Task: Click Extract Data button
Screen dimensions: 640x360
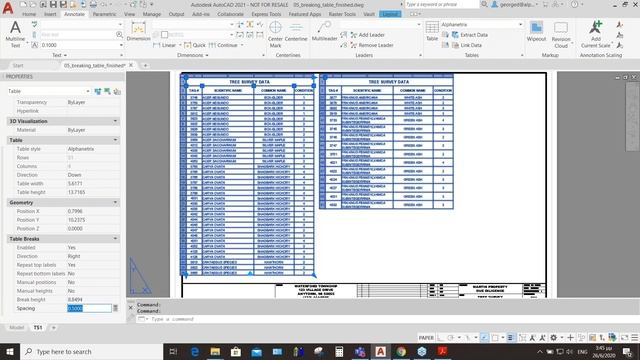Action: tap(470, 35)
